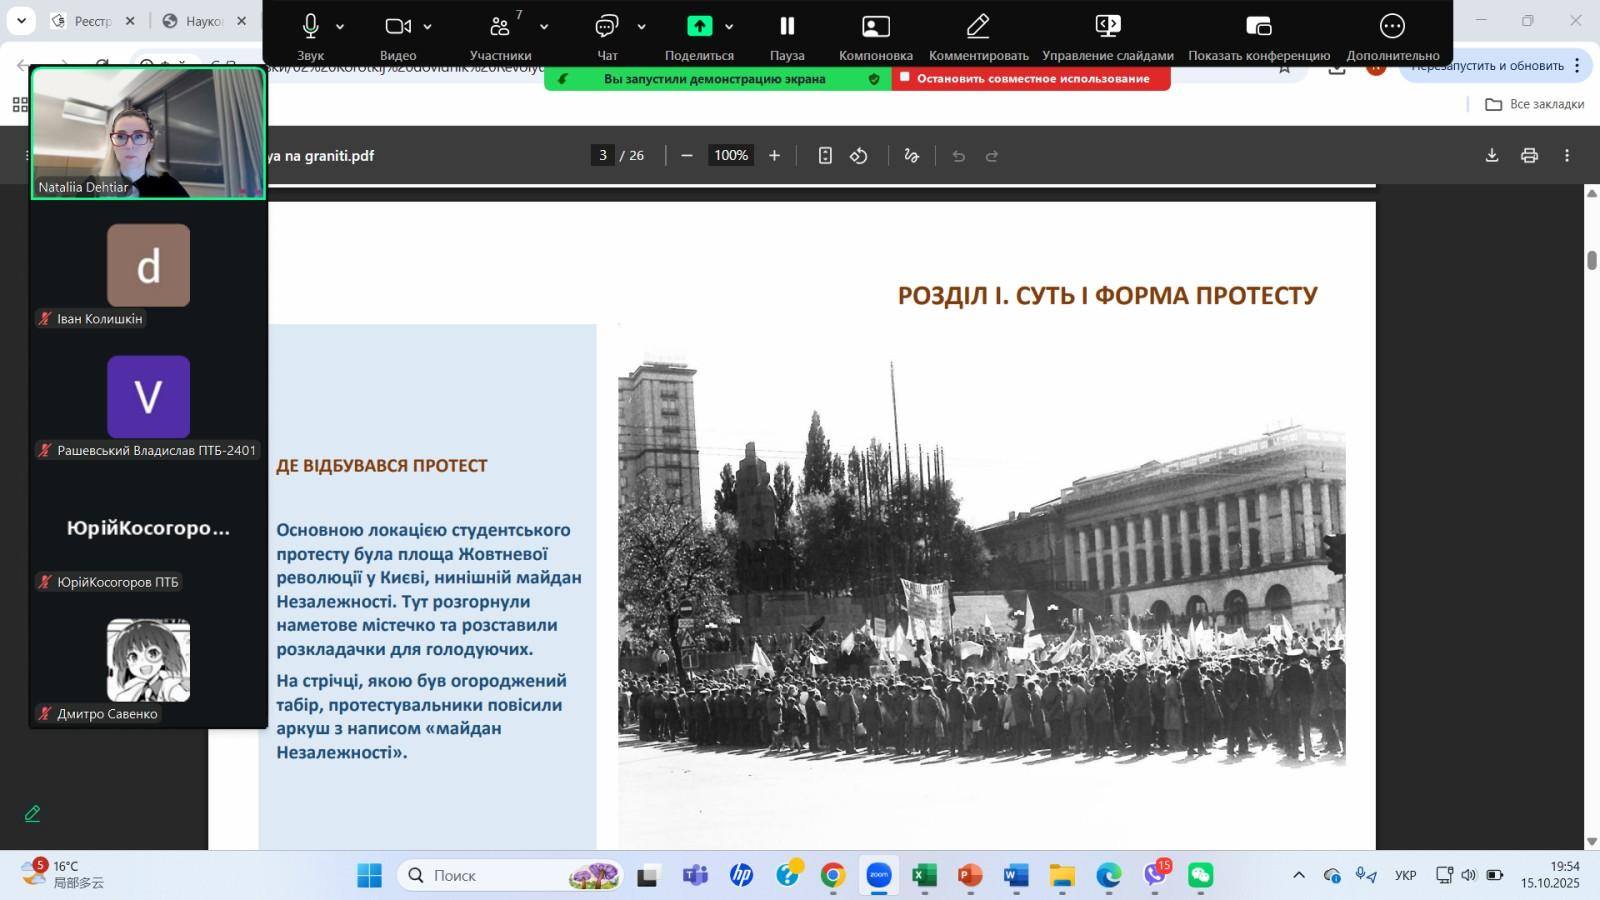Expand the audio options arrow next to Звук

pos(340,27)
